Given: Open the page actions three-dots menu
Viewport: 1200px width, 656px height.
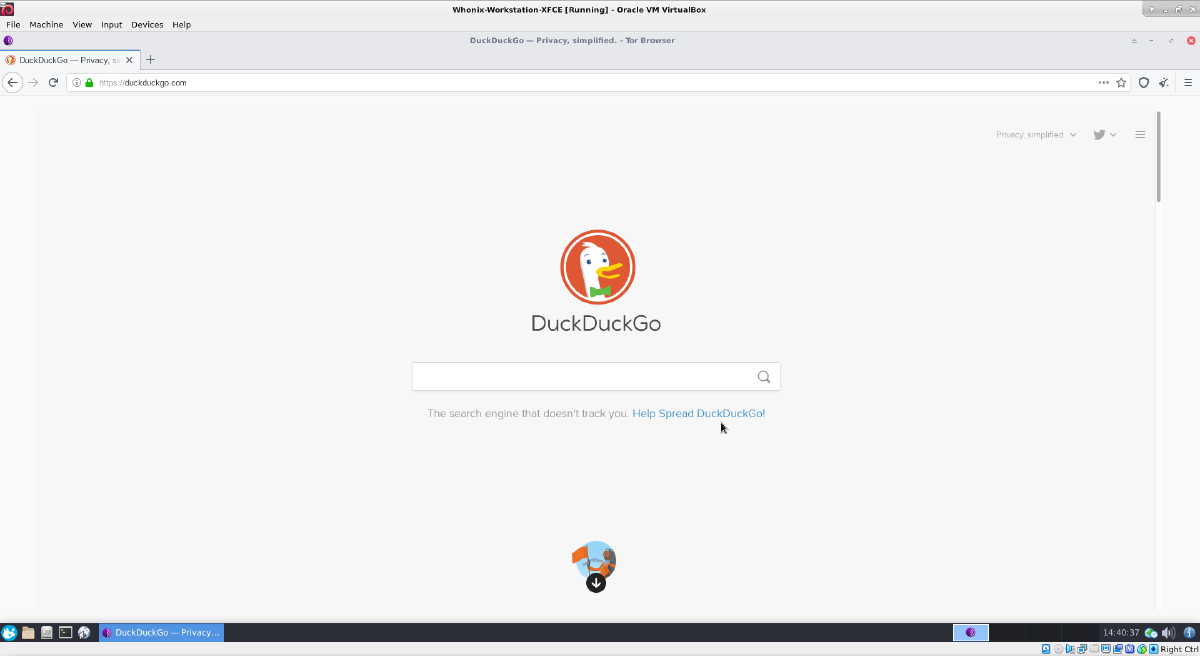Looking at the screenshot, I should pyautogui.click(x=1103, y=83).
